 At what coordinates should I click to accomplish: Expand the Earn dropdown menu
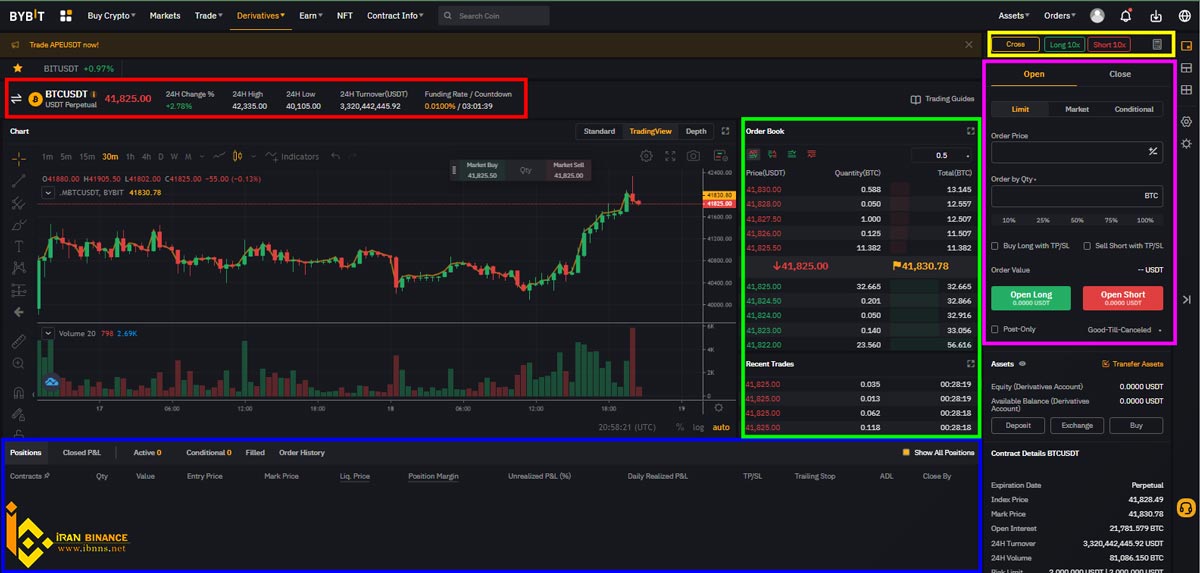312,16
